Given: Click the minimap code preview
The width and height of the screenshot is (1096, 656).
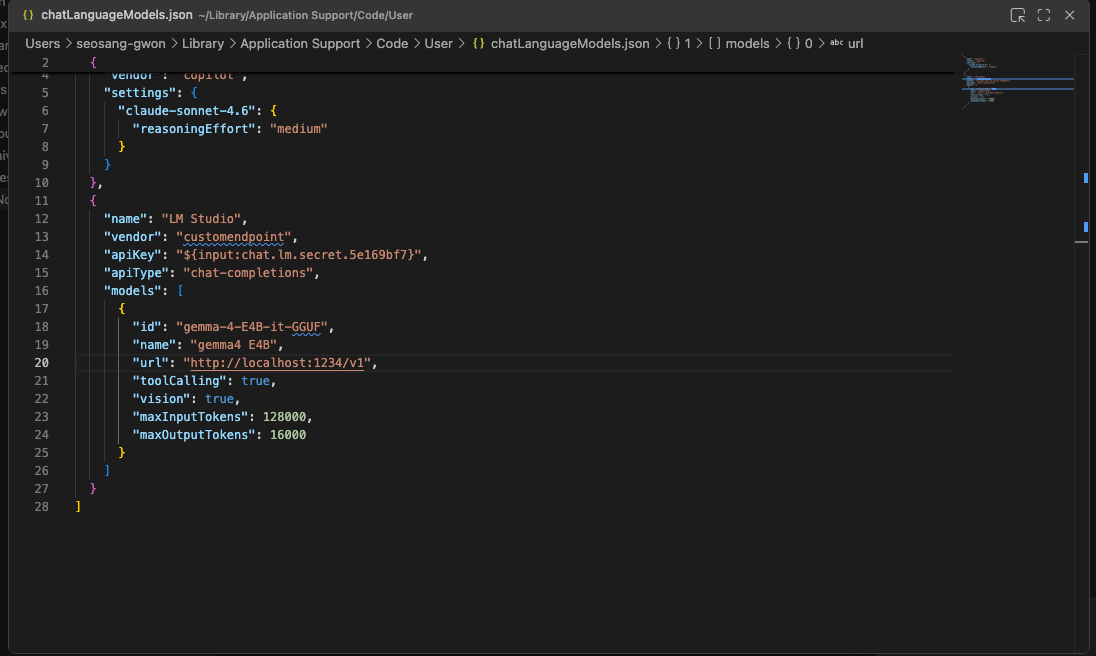Looking at the screenshot, I should tap(1017, 82).
